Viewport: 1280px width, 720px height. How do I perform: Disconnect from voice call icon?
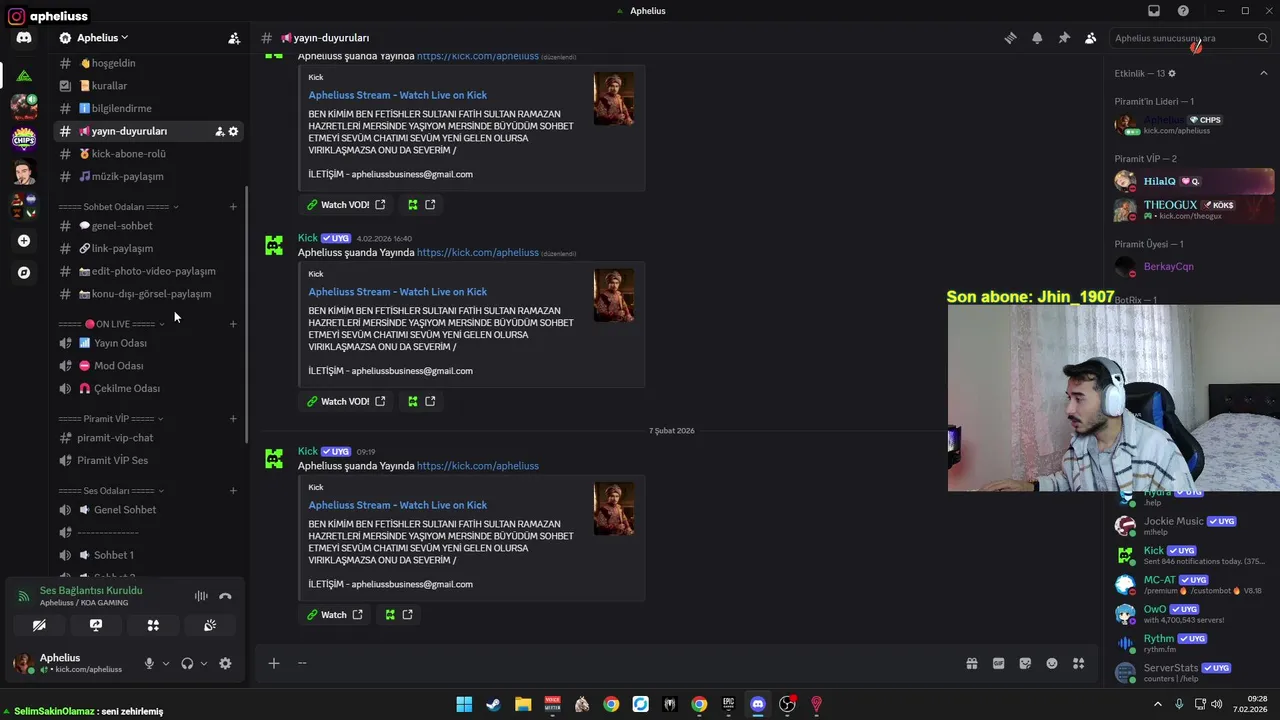(225, 596)
